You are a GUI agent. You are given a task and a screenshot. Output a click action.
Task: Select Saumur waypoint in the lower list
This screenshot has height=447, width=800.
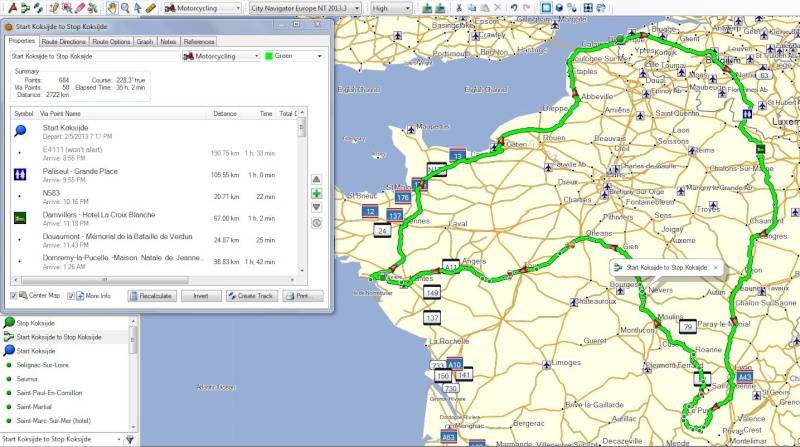[x=65, y=379]
